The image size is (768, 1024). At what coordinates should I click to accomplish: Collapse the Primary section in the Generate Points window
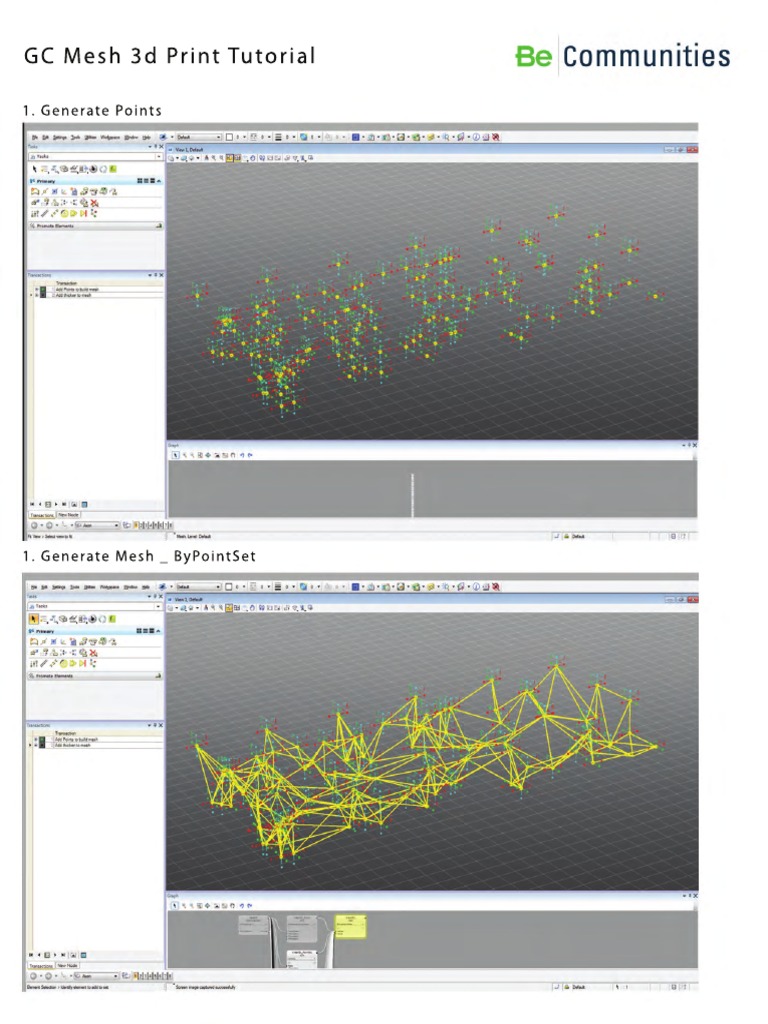click(159, 181)
